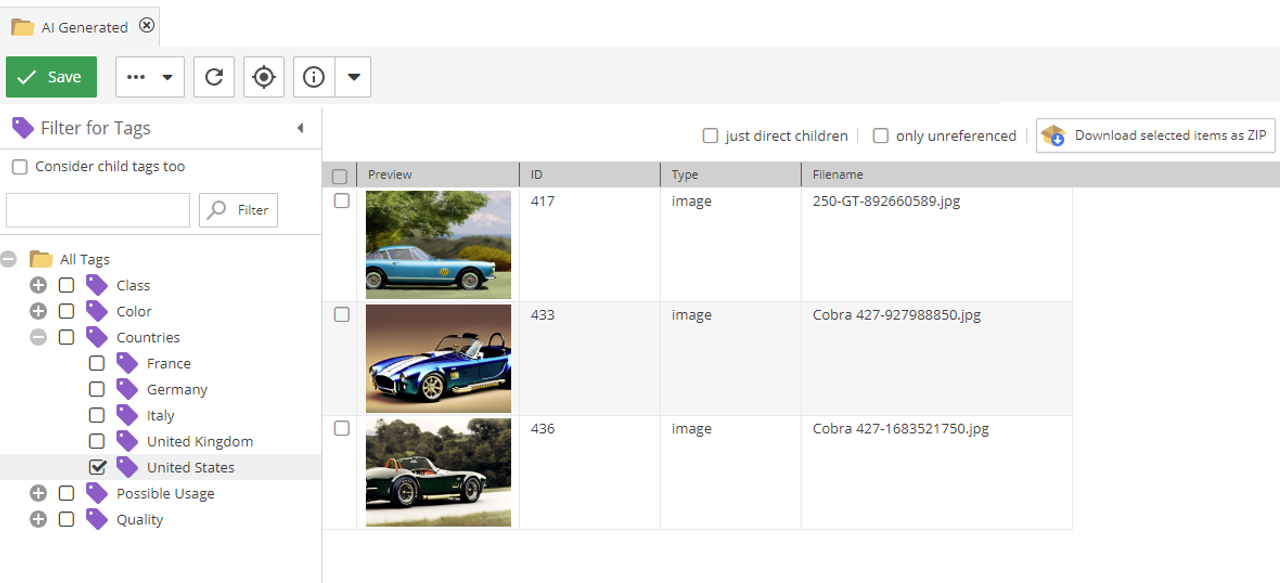Click the locate-in-tree target icon
1280x583 pixels.
pos(263,76)
